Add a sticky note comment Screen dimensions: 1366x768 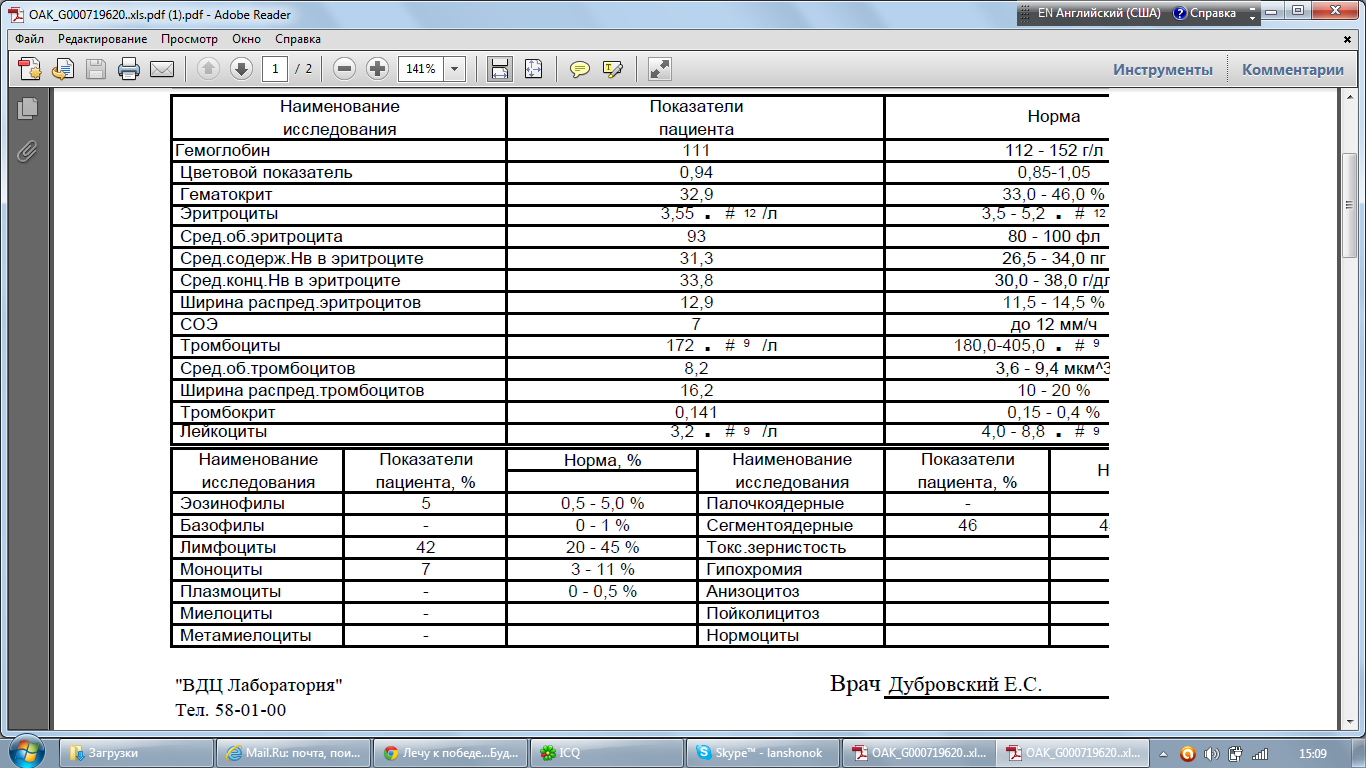(579, 69)
